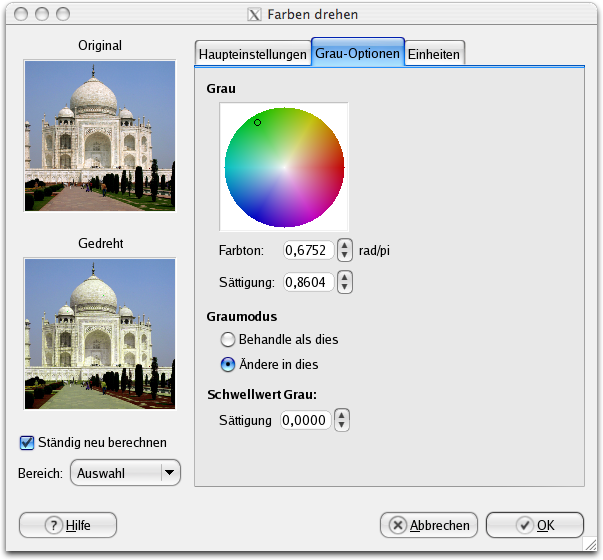The height and width of the screenshot is (560, 603).
Task: Click the 'rad/pi' unit label
Action: pyautogui.click(x=374, y=251)
